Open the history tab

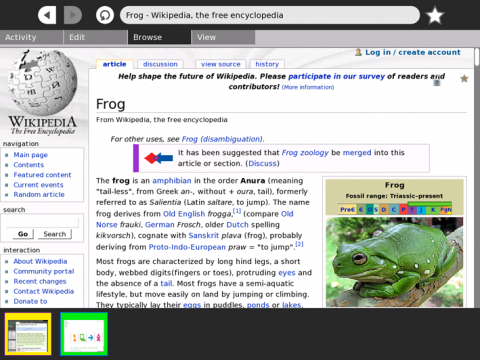(267, 64)
